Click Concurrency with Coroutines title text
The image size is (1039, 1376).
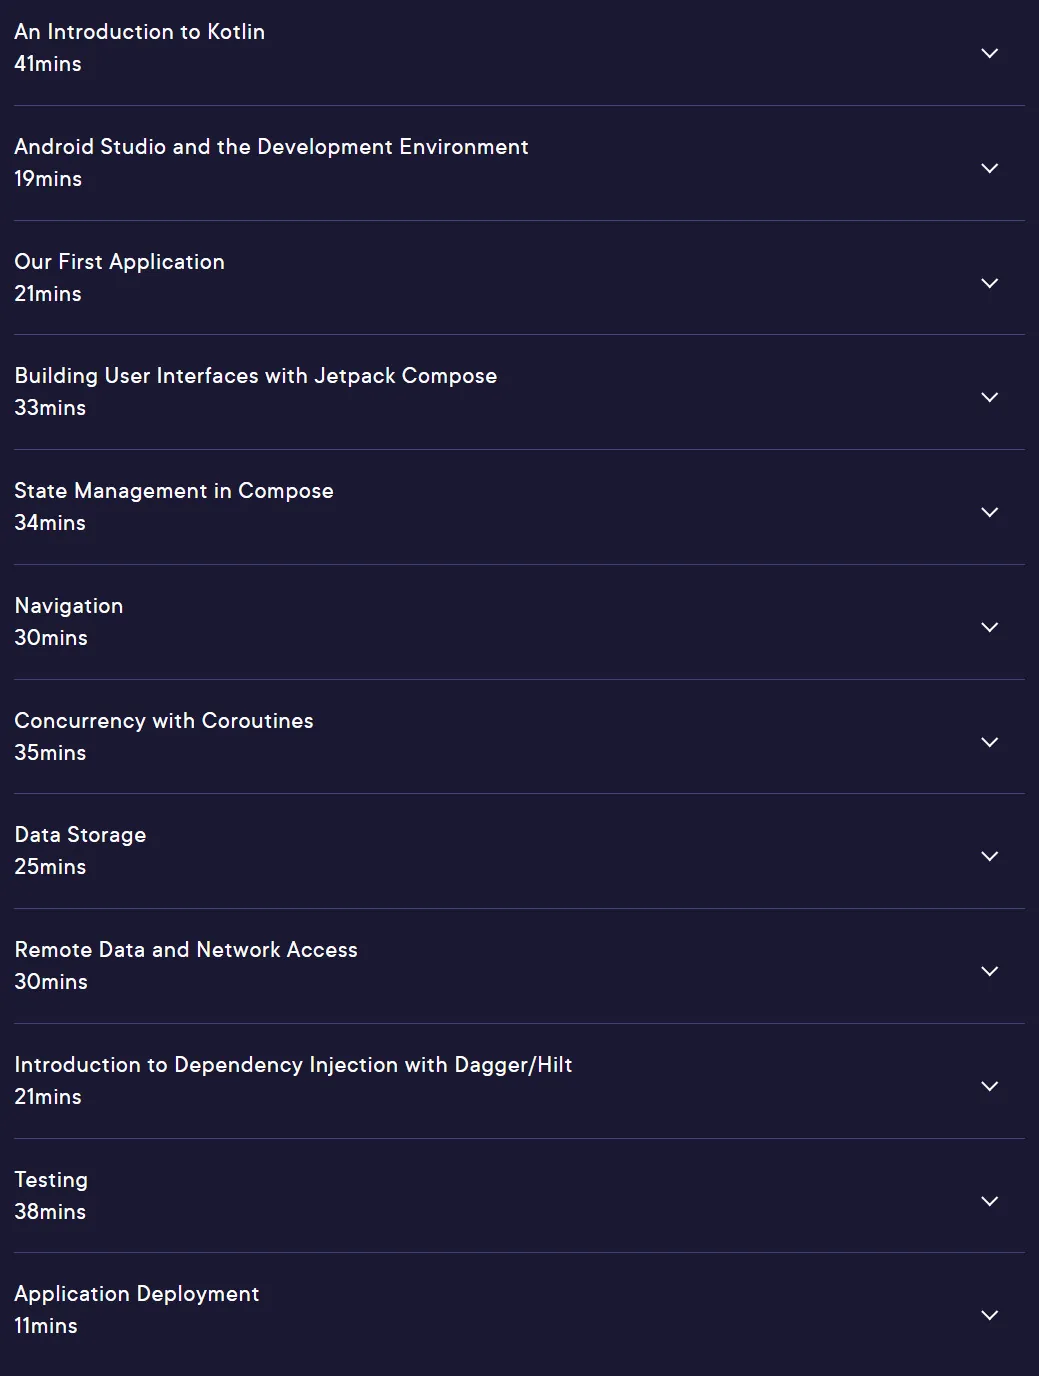164,721
